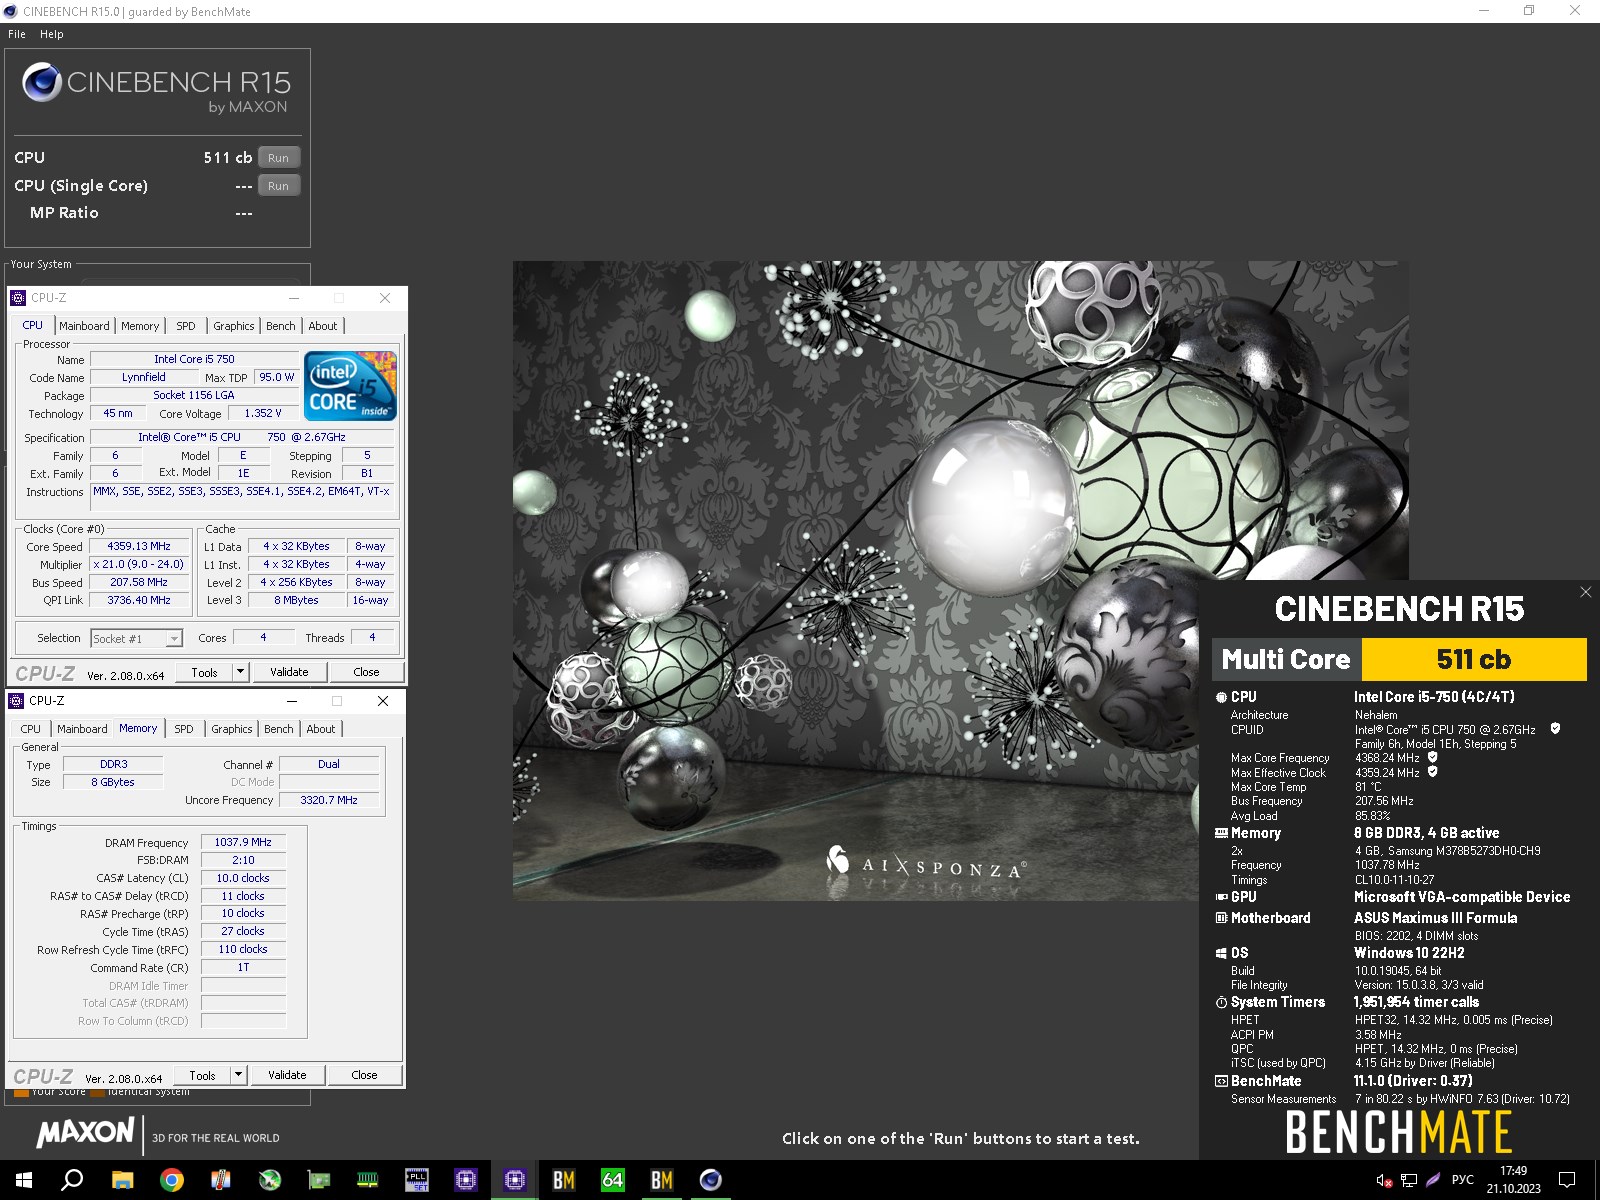This screenshot has height=1200, width=1600.
Task: Launch Google Chrome from the taskbar
Action: click(172, 1180)
